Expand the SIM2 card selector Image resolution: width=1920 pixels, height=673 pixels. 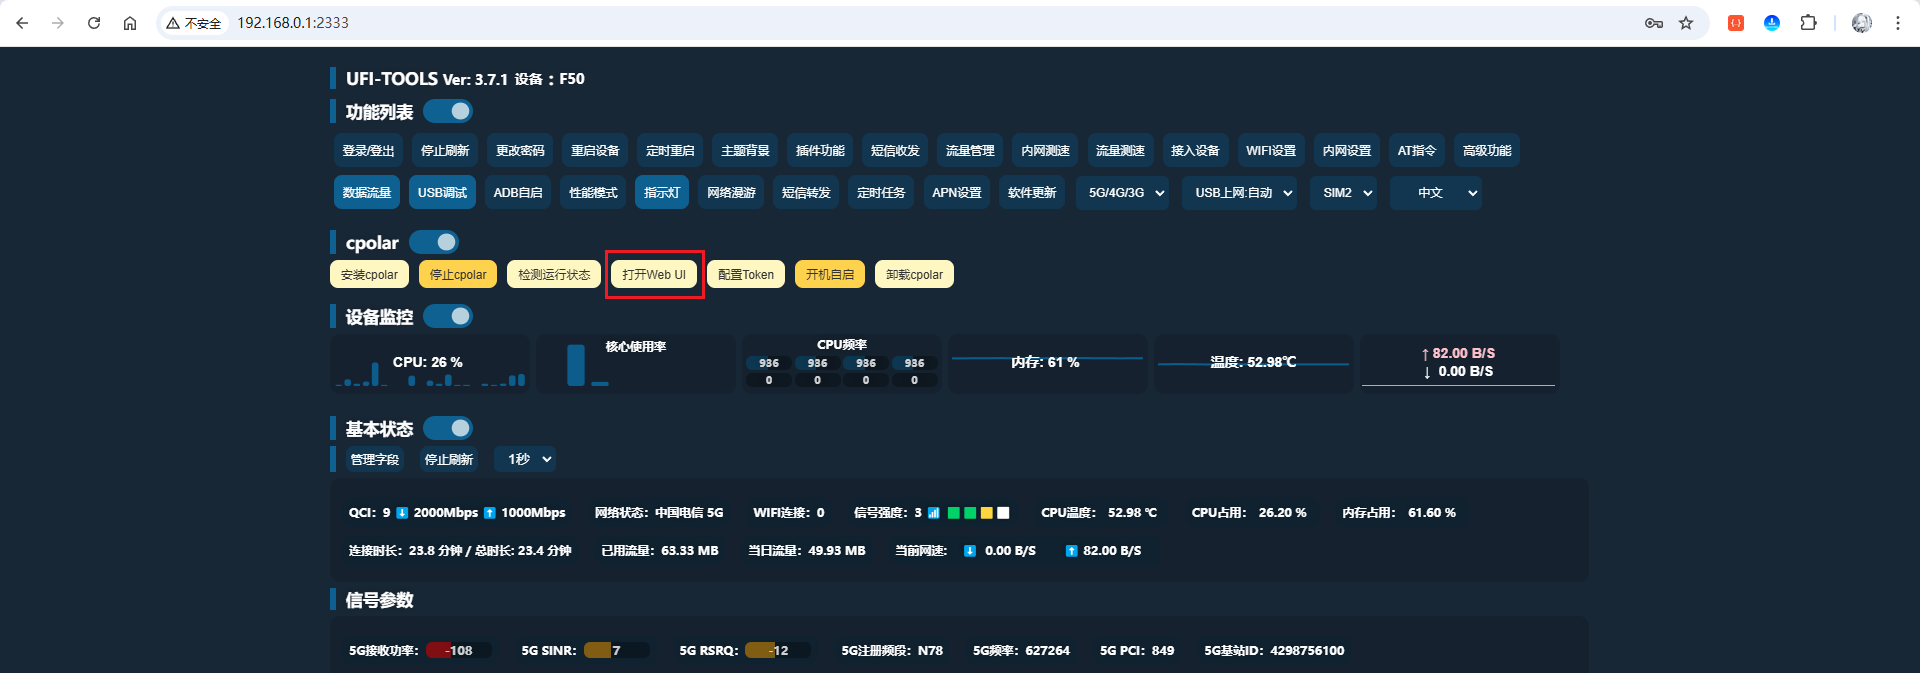click(1346, 193)
